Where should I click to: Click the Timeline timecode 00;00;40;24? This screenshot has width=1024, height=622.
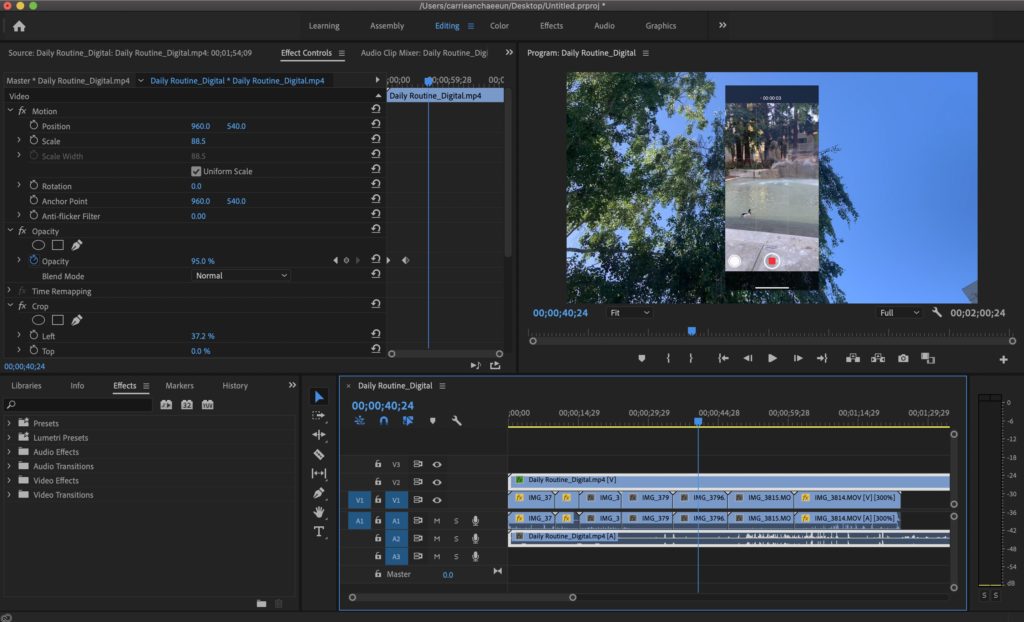click(383, 406)
